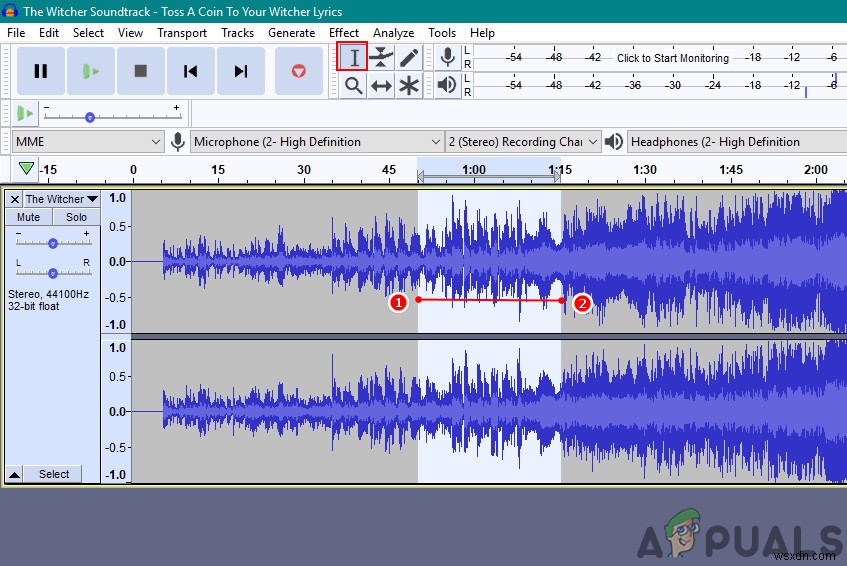Screen dimensions: 847x566
Task: Click the playback speed slider handle
Action: tap(90, 117)
